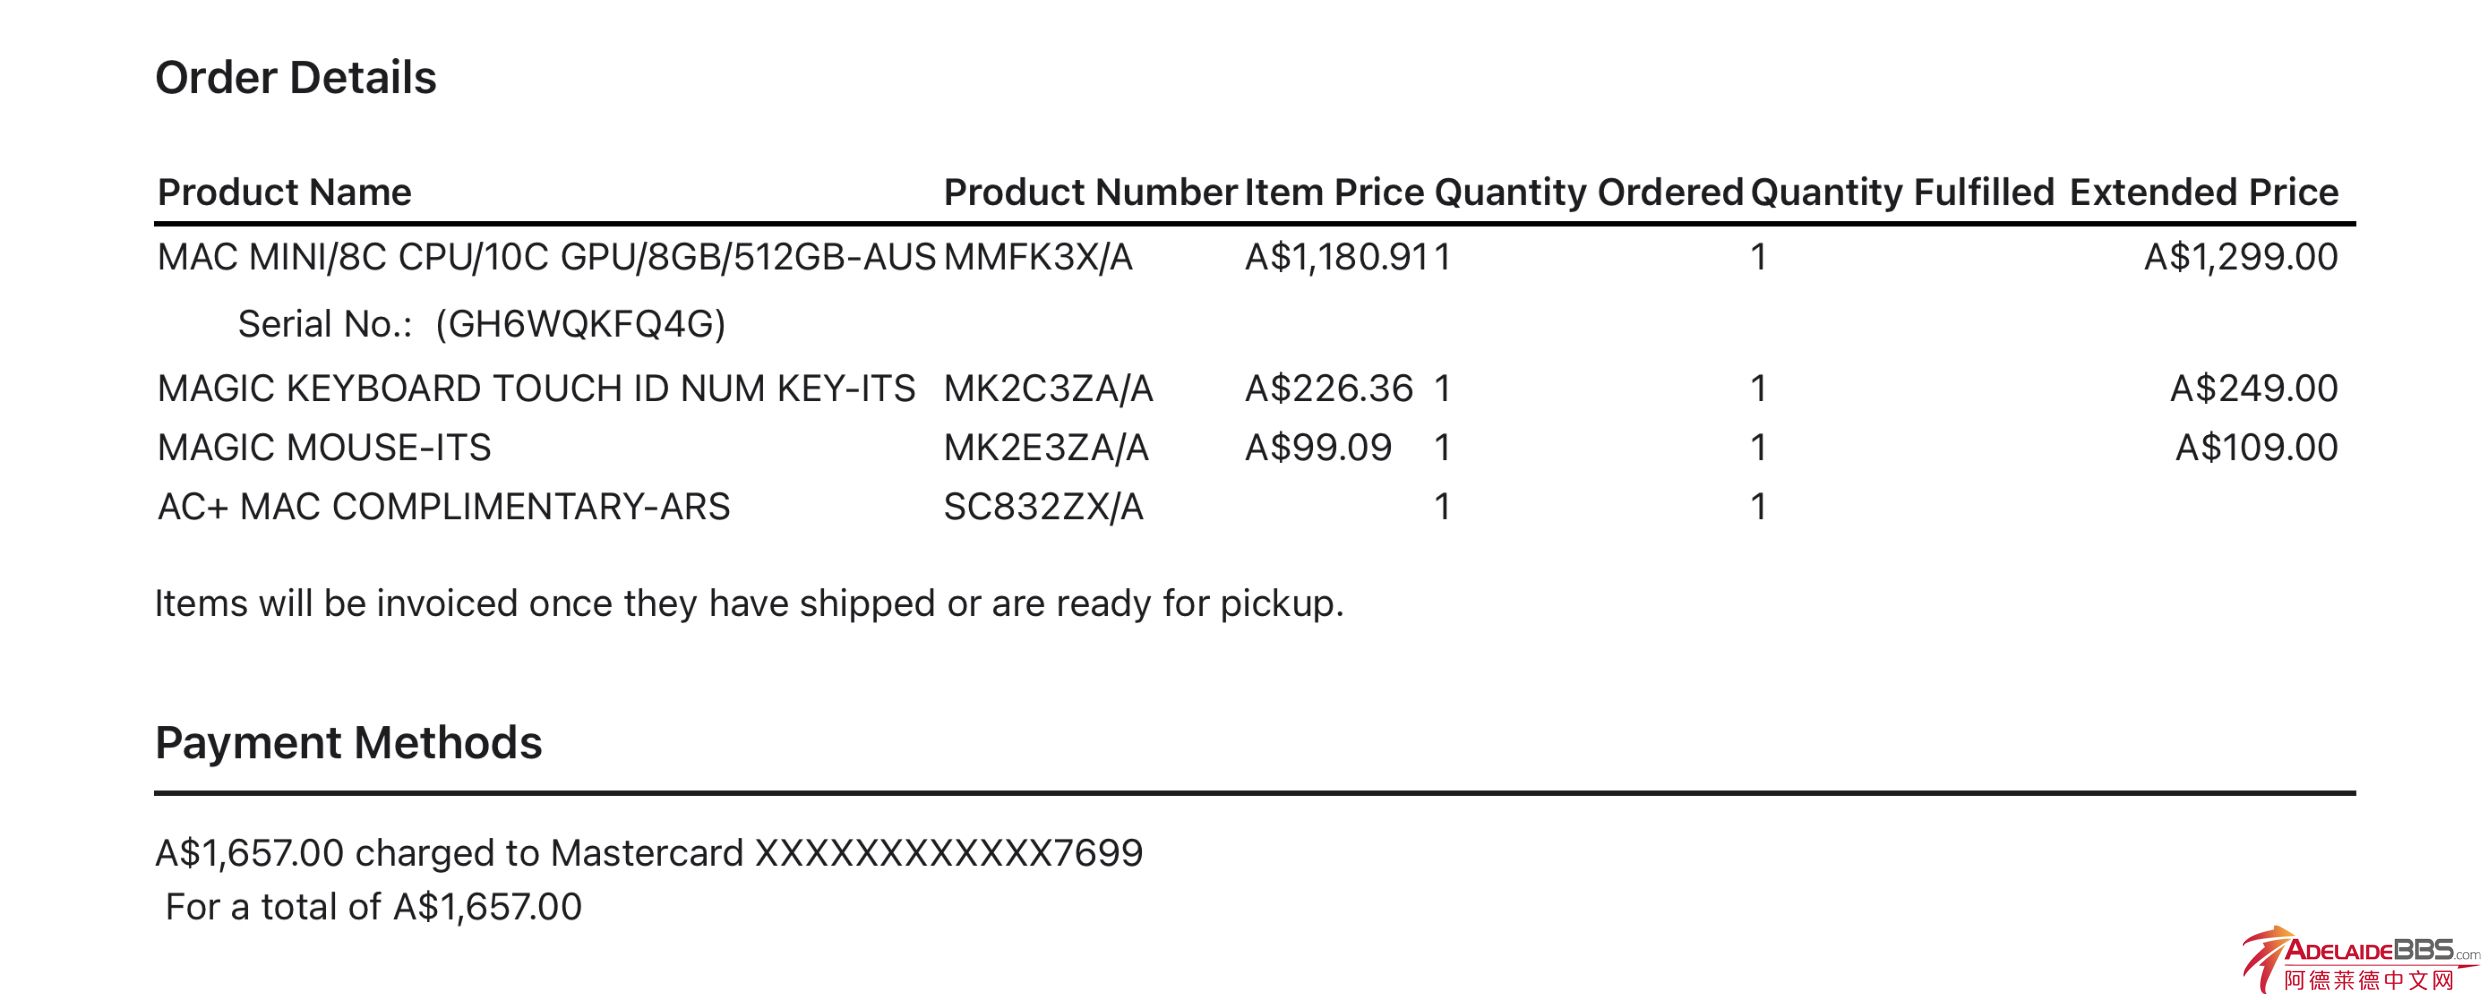Select the Magic Keyboard Touch ID product name
The height and width of the screenshot is (1000, 2488).
pos(536,388)
